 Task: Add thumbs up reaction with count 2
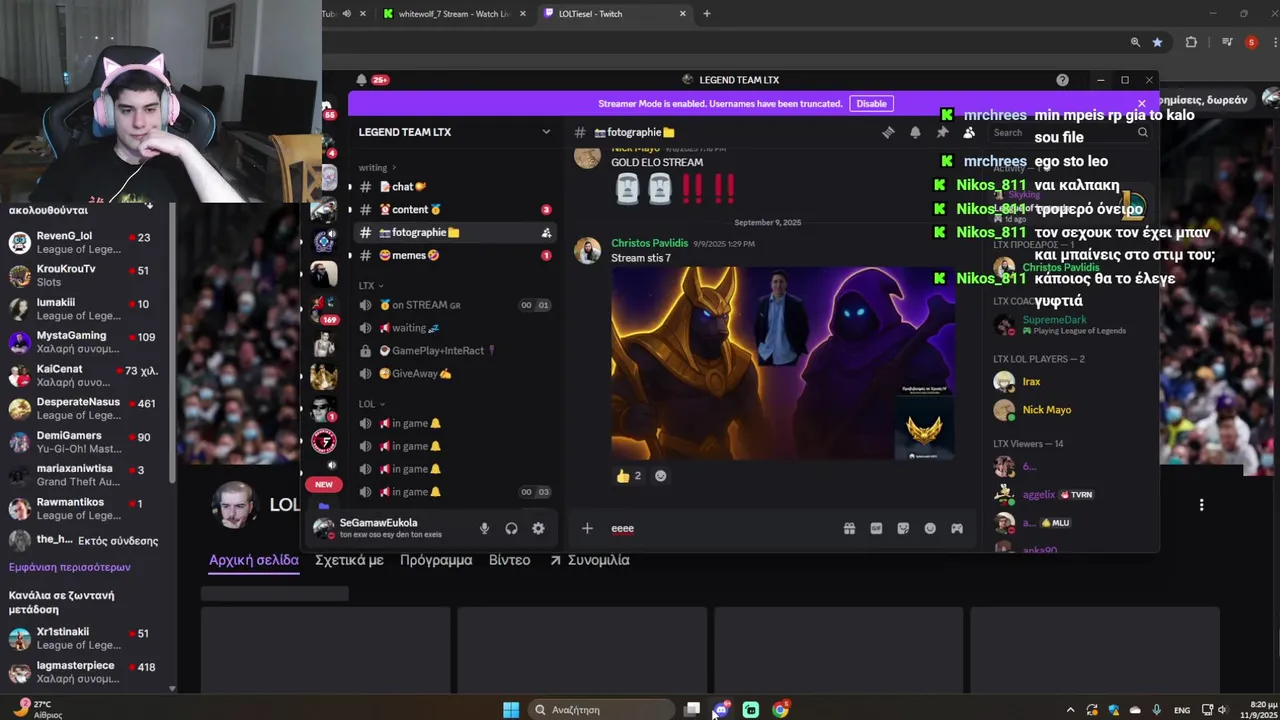[629, 476]
